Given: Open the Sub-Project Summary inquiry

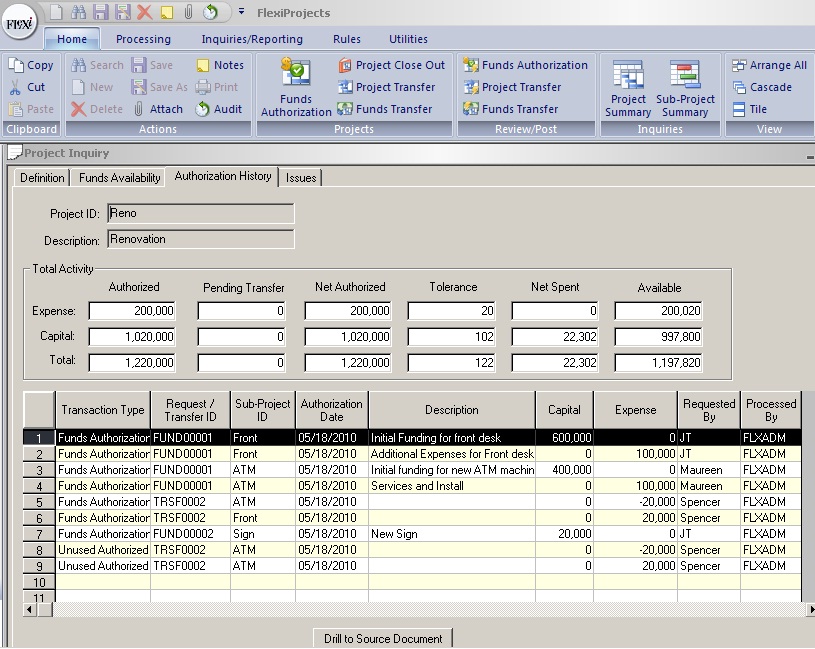Looking at the screenshot, I should [x=685, y=89].
